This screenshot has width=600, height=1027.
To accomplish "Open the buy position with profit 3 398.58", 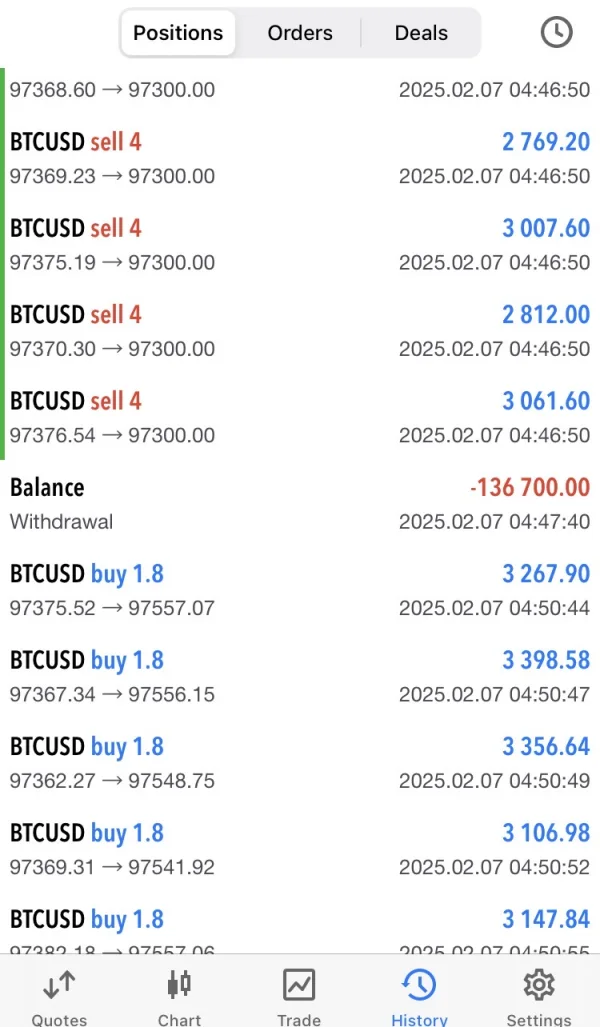I will click(300, 677).
